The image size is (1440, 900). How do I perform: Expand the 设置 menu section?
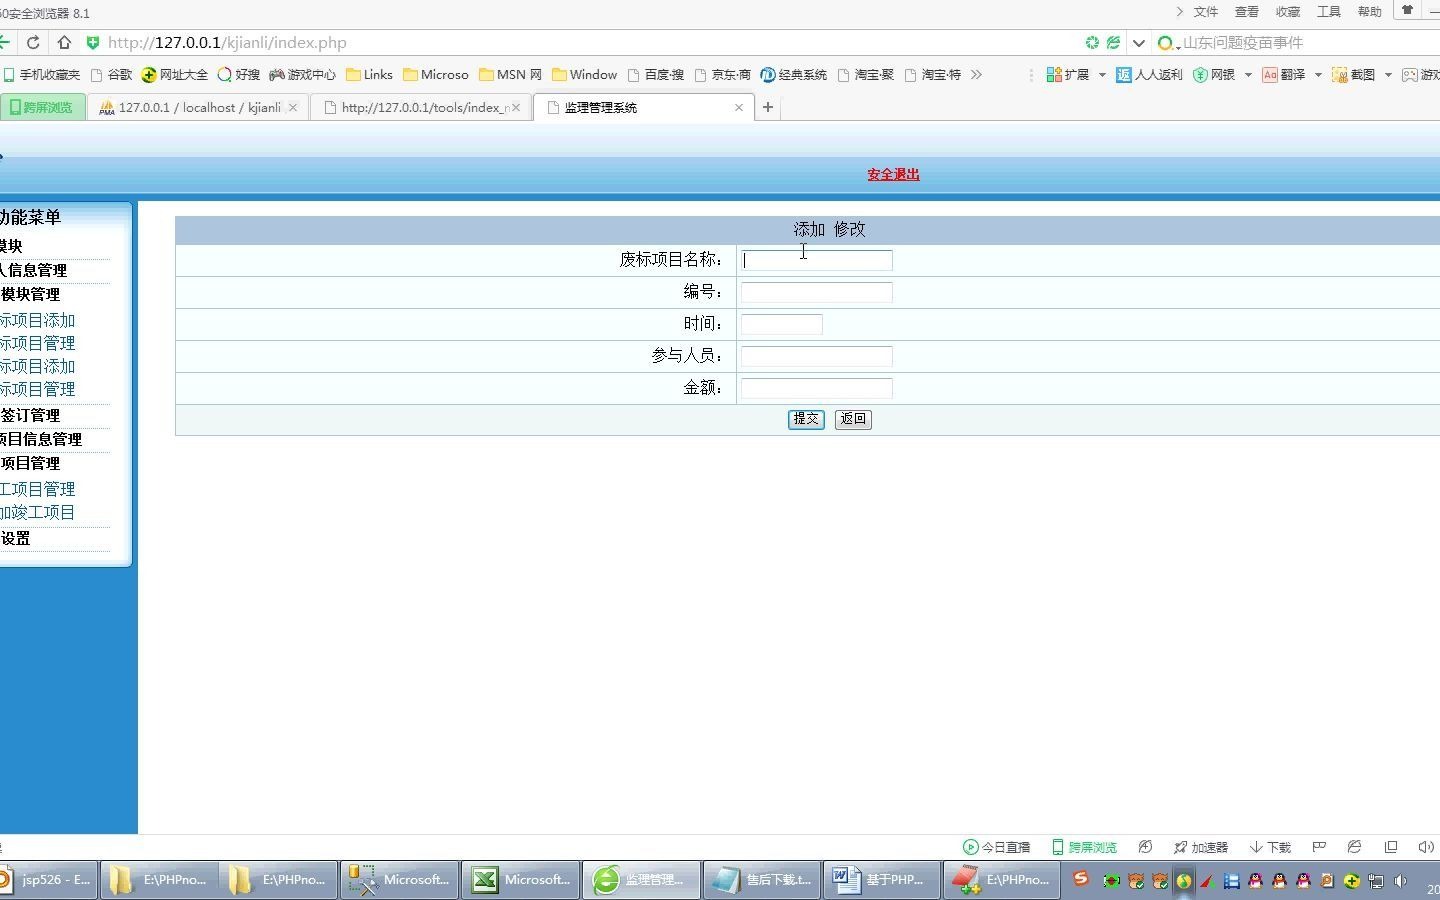(15, 538)
